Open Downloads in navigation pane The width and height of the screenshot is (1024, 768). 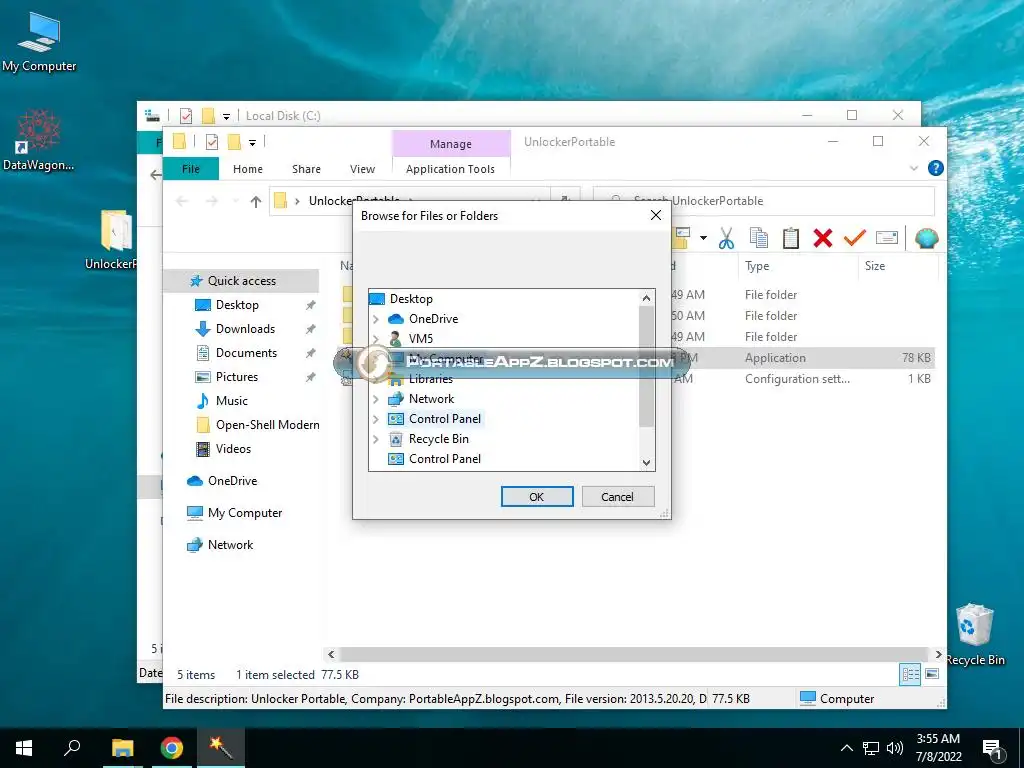pyautogui.click(x=246, y=328)
